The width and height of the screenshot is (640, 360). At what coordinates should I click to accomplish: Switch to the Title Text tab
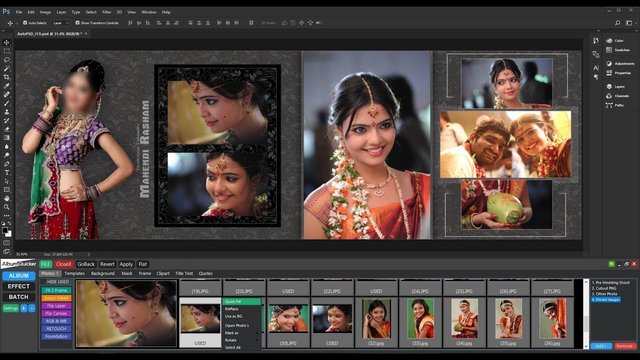[184, 273]
